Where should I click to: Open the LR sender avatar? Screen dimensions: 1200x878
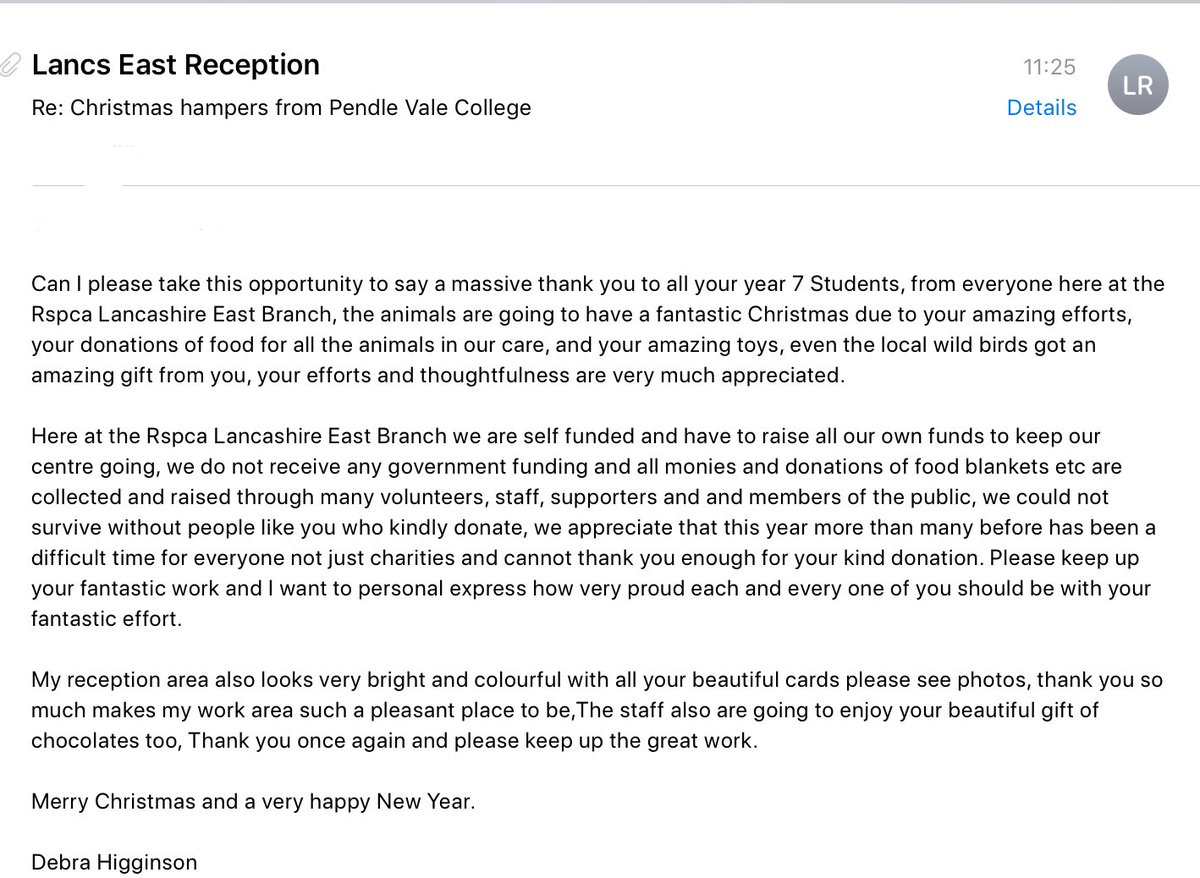tap(1138, 85)
